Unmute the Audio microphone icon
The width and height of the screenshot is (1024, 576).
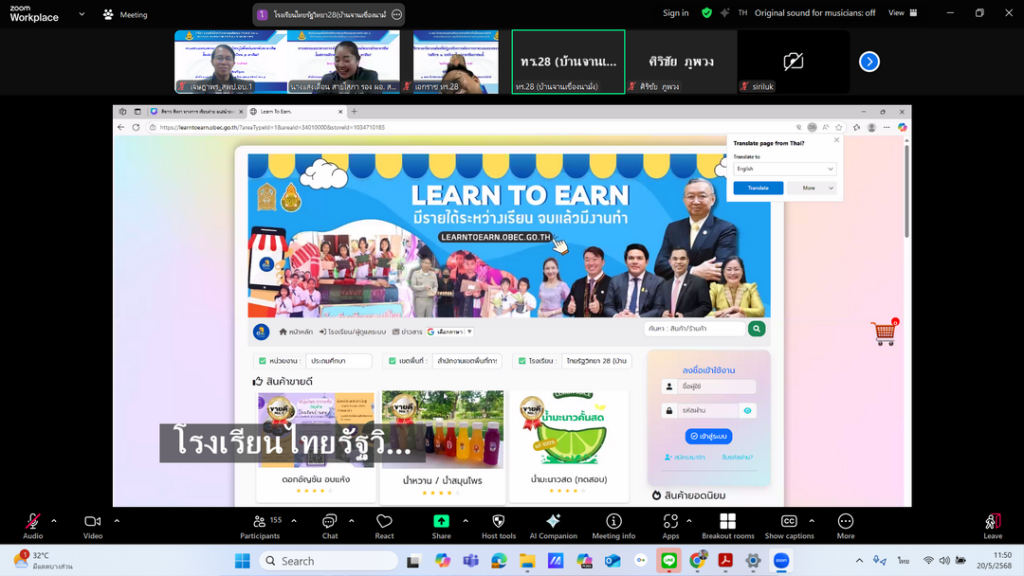point(33,521)
